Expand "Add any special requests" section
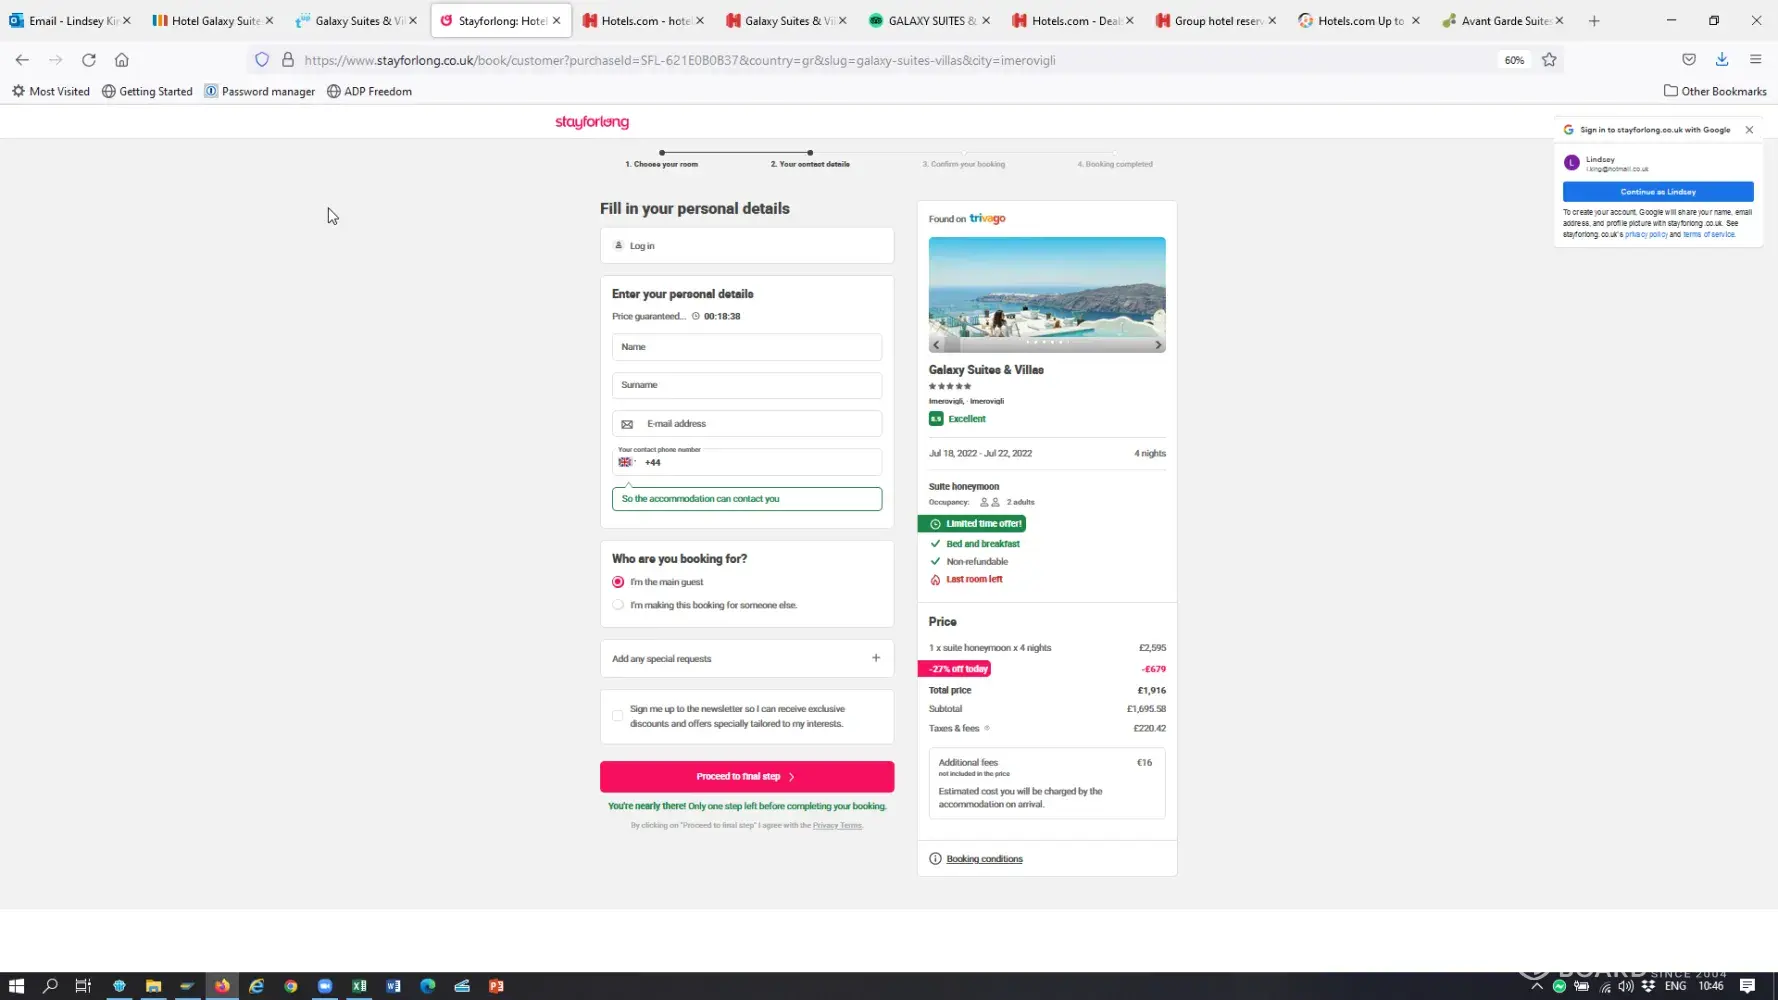1778x1000 pixels. tap(747, 659)
